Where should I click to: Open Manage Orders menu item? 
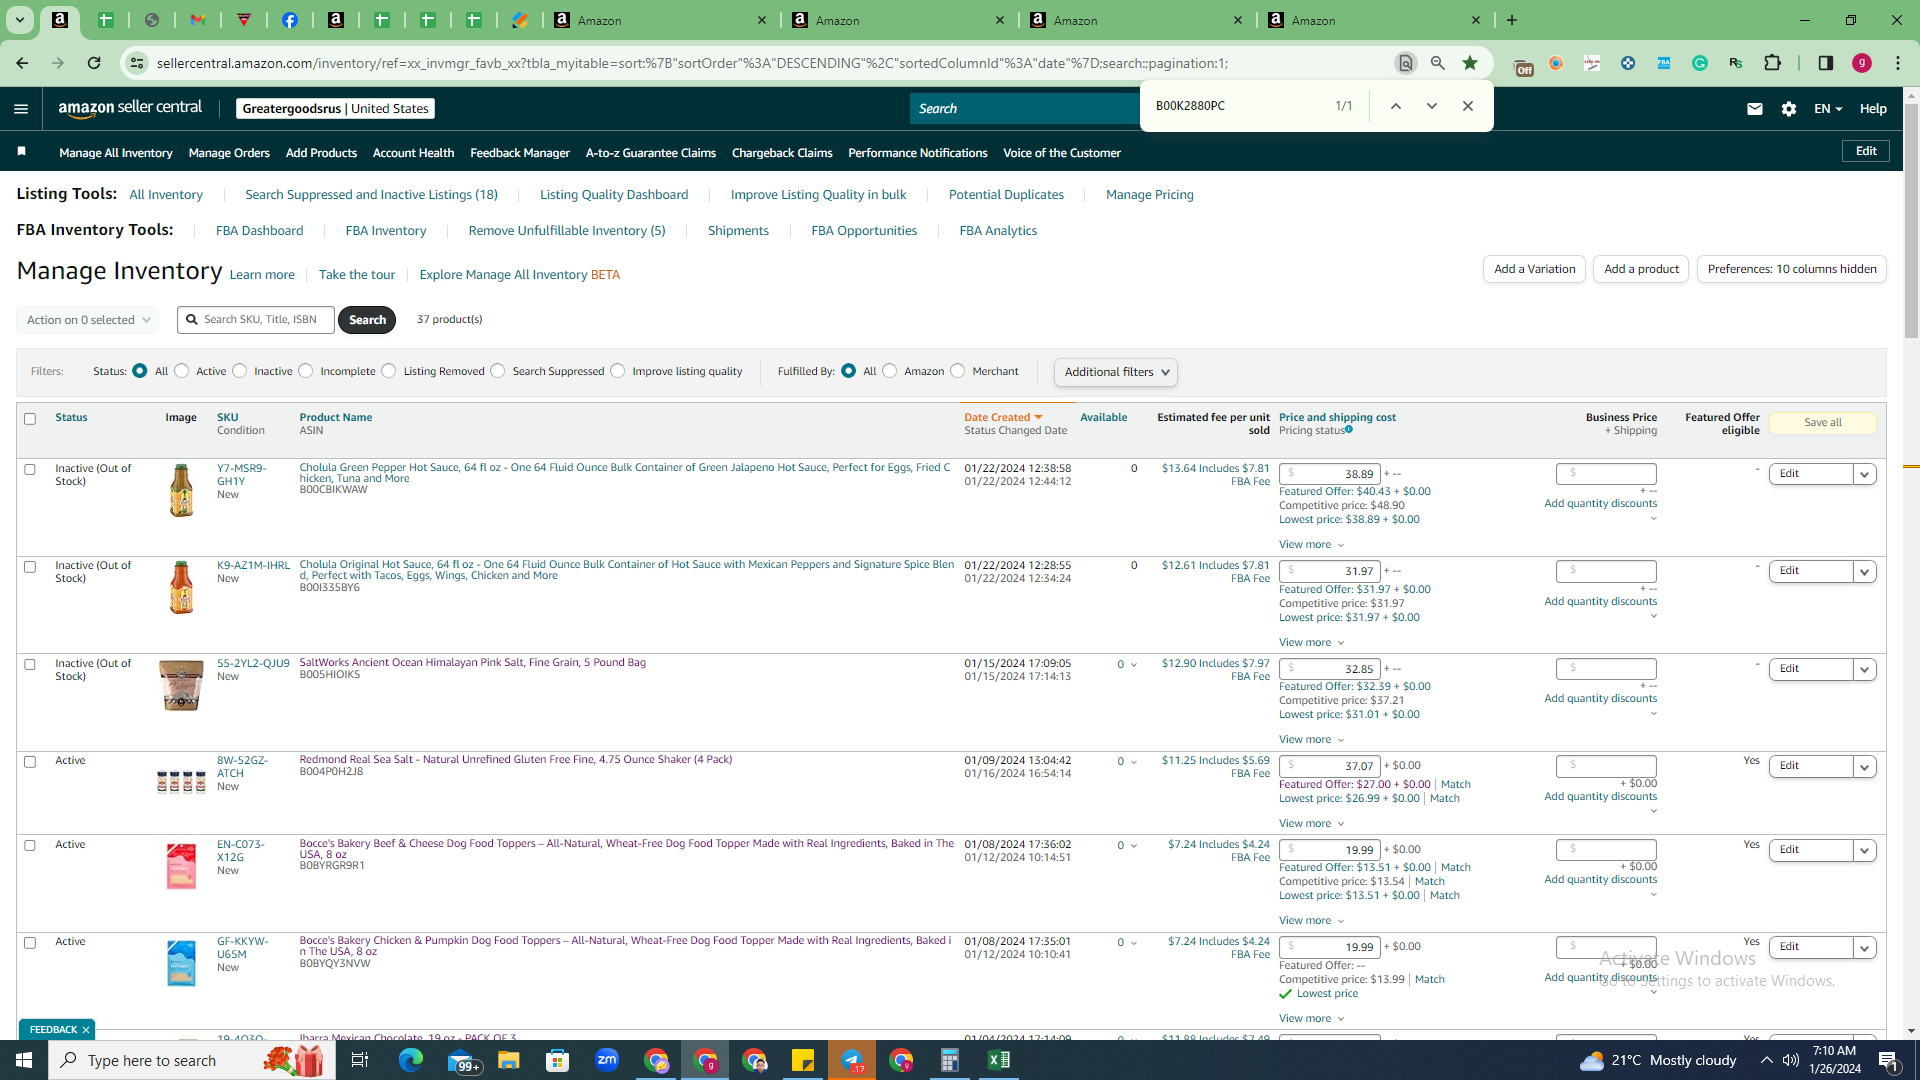coord(229,153)
